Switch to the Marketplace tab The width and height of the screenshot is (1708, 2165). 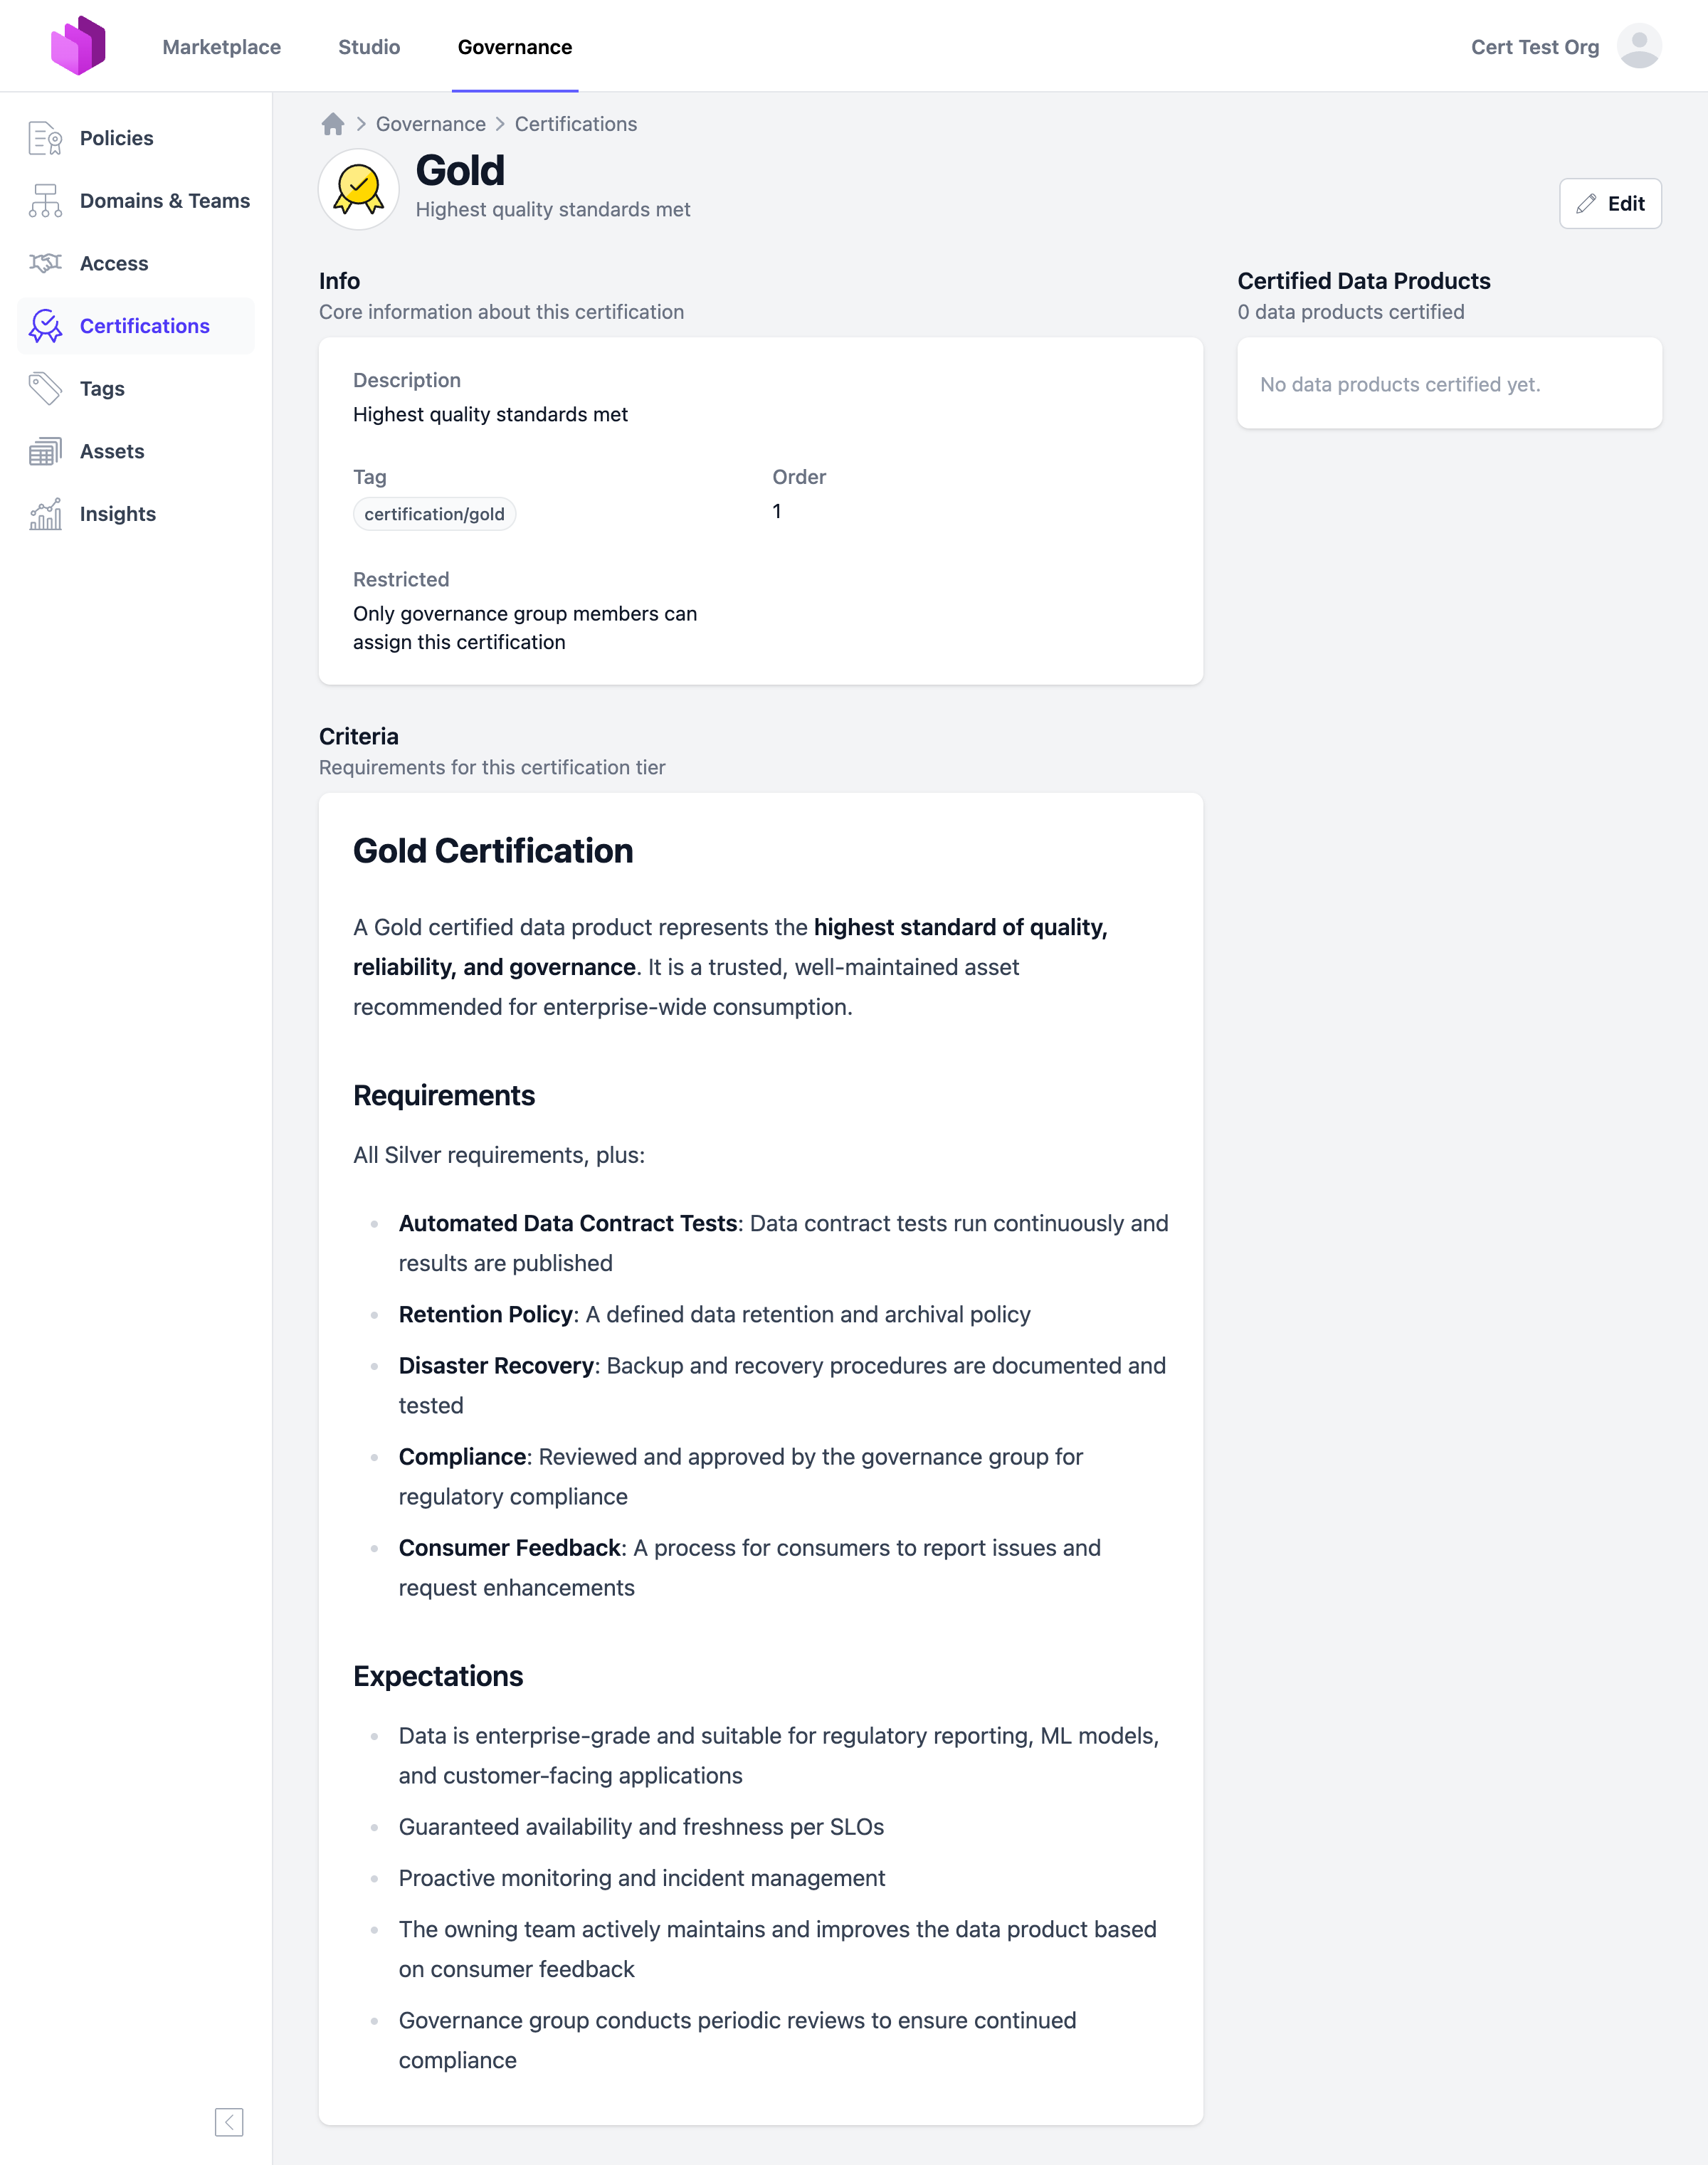(x=221, y=47)
